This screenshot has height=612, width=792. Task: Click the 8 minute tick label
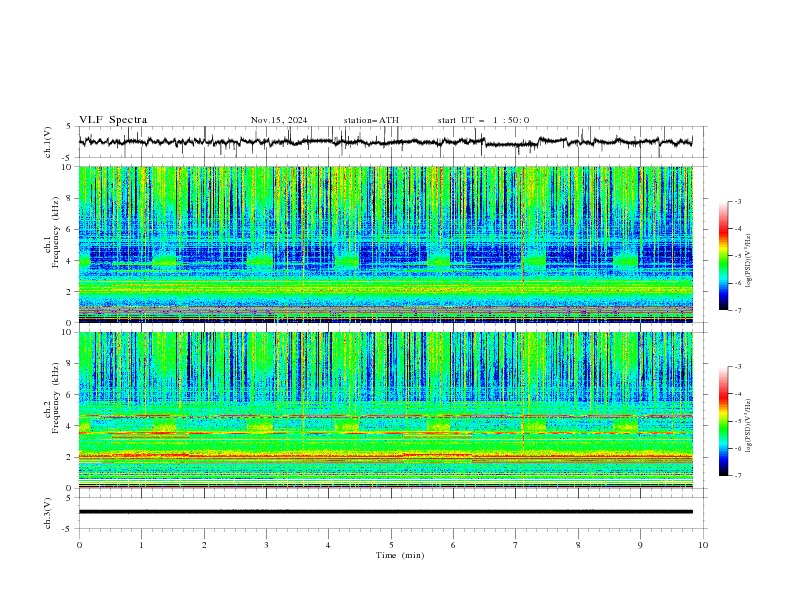point(578,545)
